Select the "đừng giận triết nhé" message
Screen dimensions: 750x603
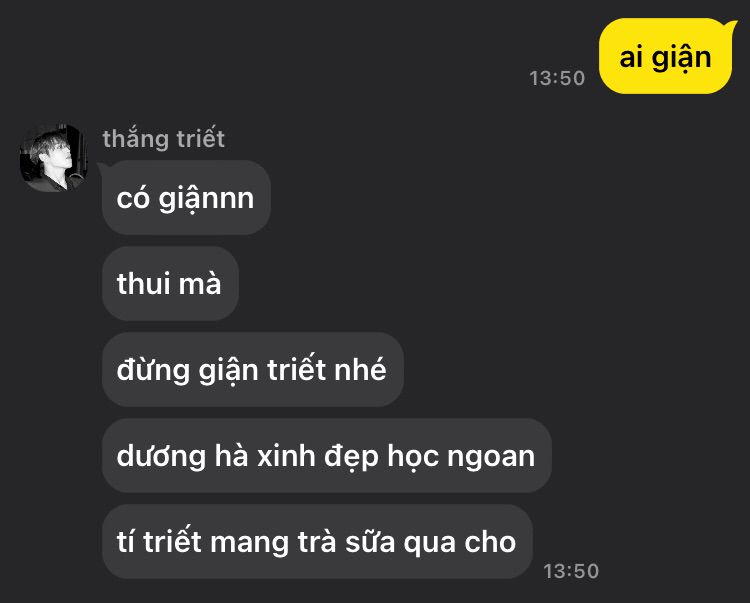pos(253,369)
